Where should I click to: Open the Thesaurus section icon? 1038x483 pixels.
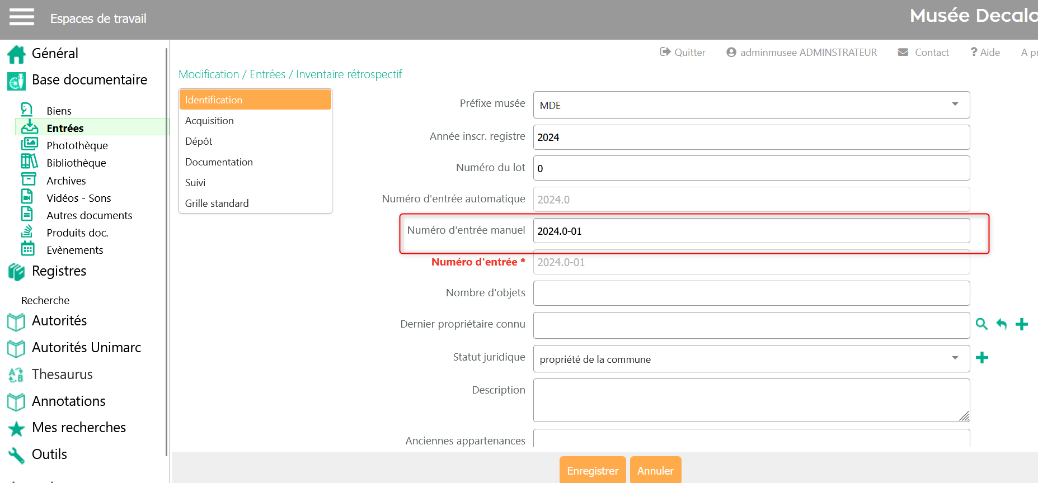pos(16,375)
